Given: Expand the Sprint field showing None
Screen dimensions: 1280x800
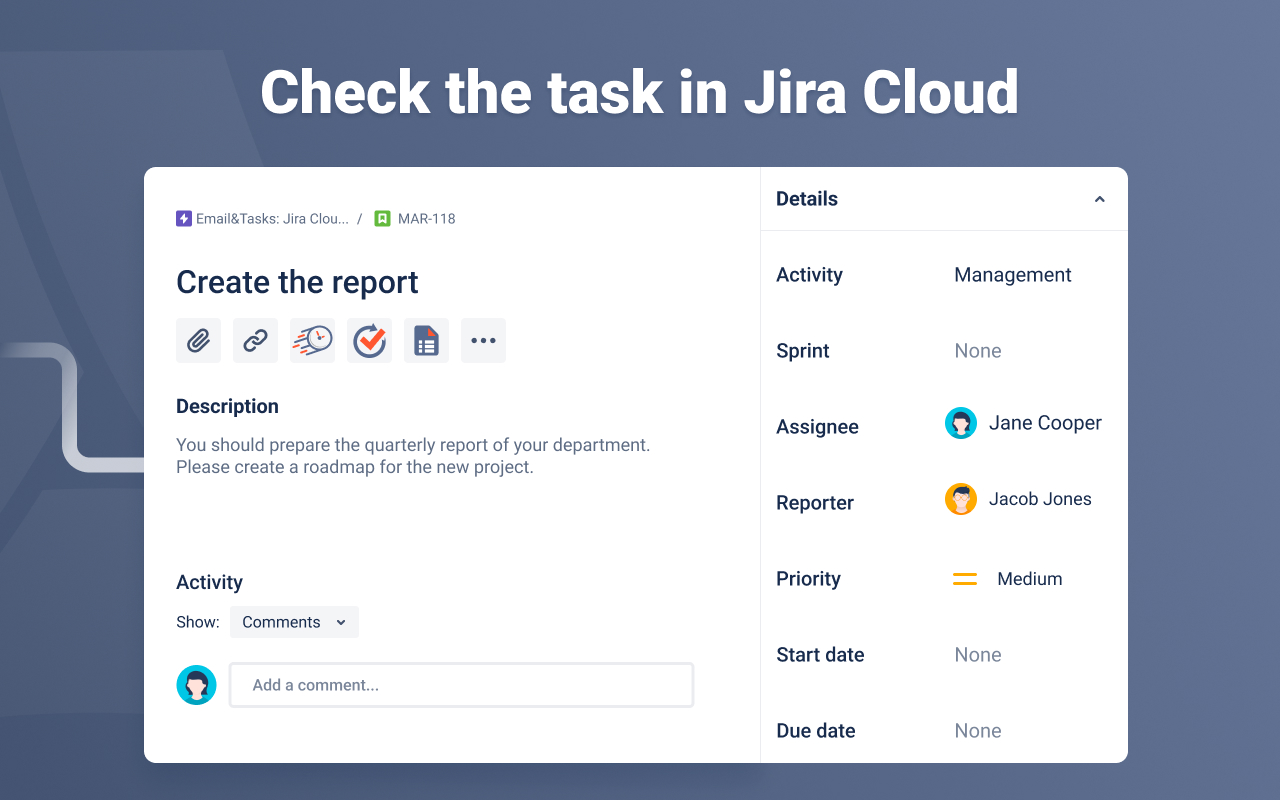Looking at the screenshot, I should (977, 350).
